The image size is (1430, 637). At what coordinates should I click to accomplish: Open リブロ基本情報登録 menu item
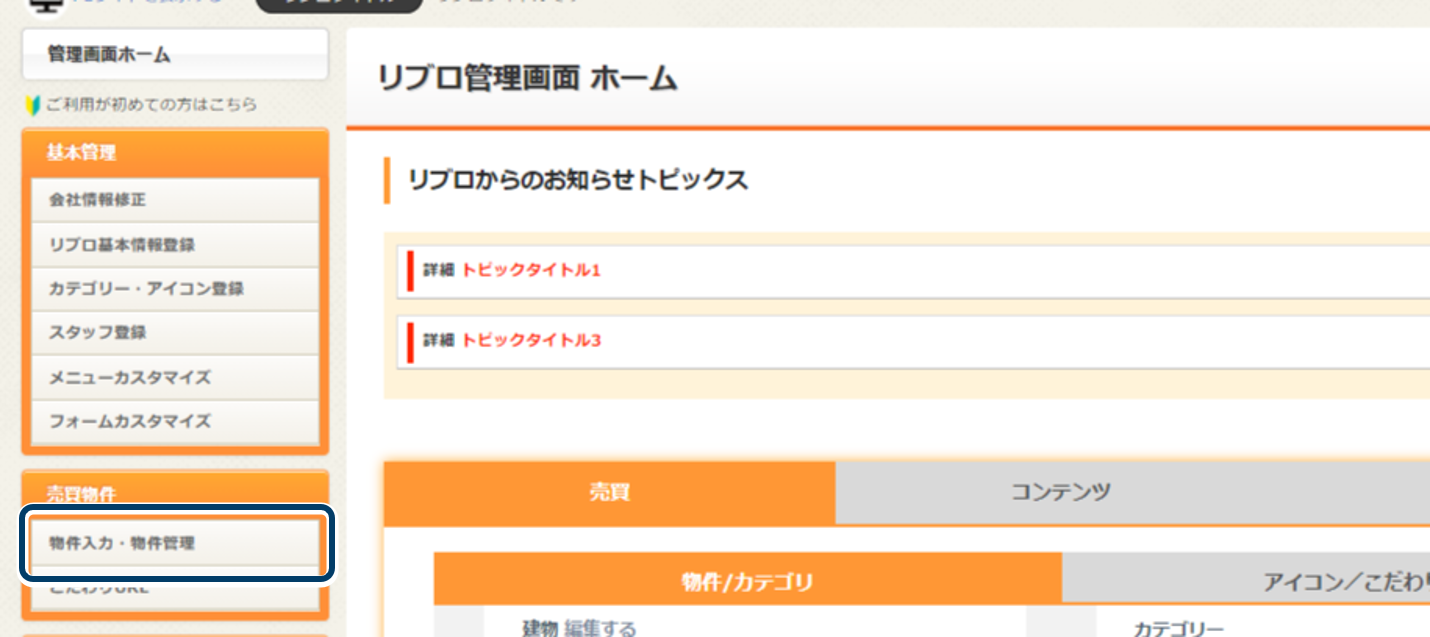pyautogui.click(x=175, y=245)
